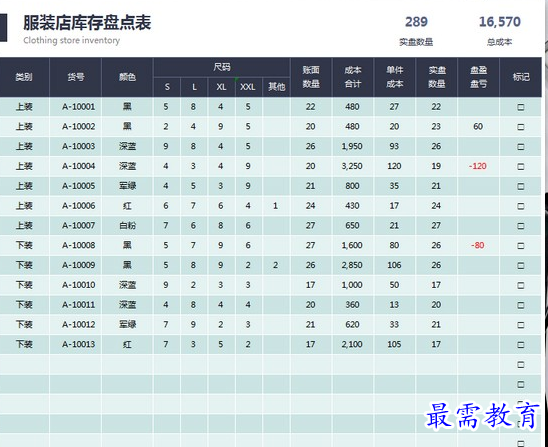
Task: Tick the mark checkbox for A-10003
Action: (x=520, y=147)
